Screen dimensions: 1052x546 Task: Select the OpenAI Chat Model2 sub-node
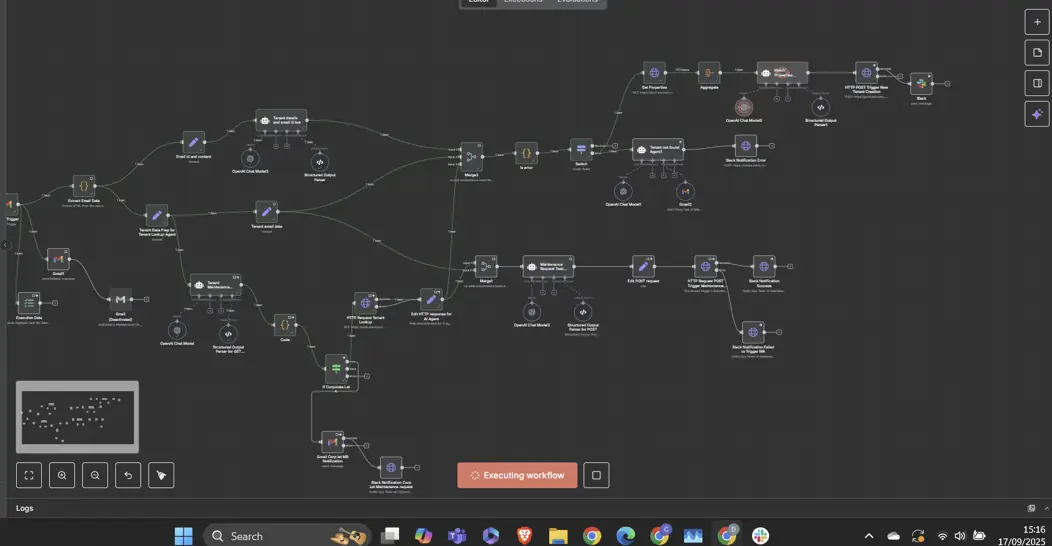pyautogui.click(x=531, y=311)
